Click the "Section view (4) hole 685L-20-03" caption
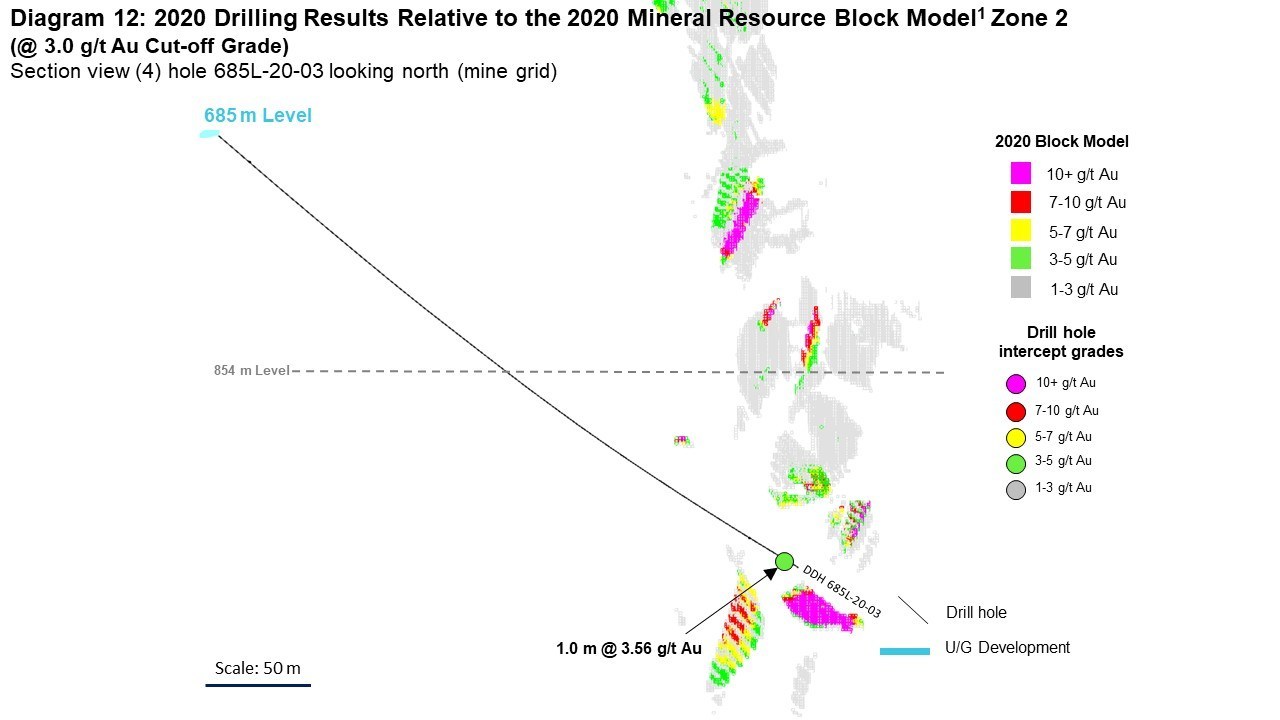Image resolution: width=1280 pixels, height=720 pixels. tap(283, 72)
